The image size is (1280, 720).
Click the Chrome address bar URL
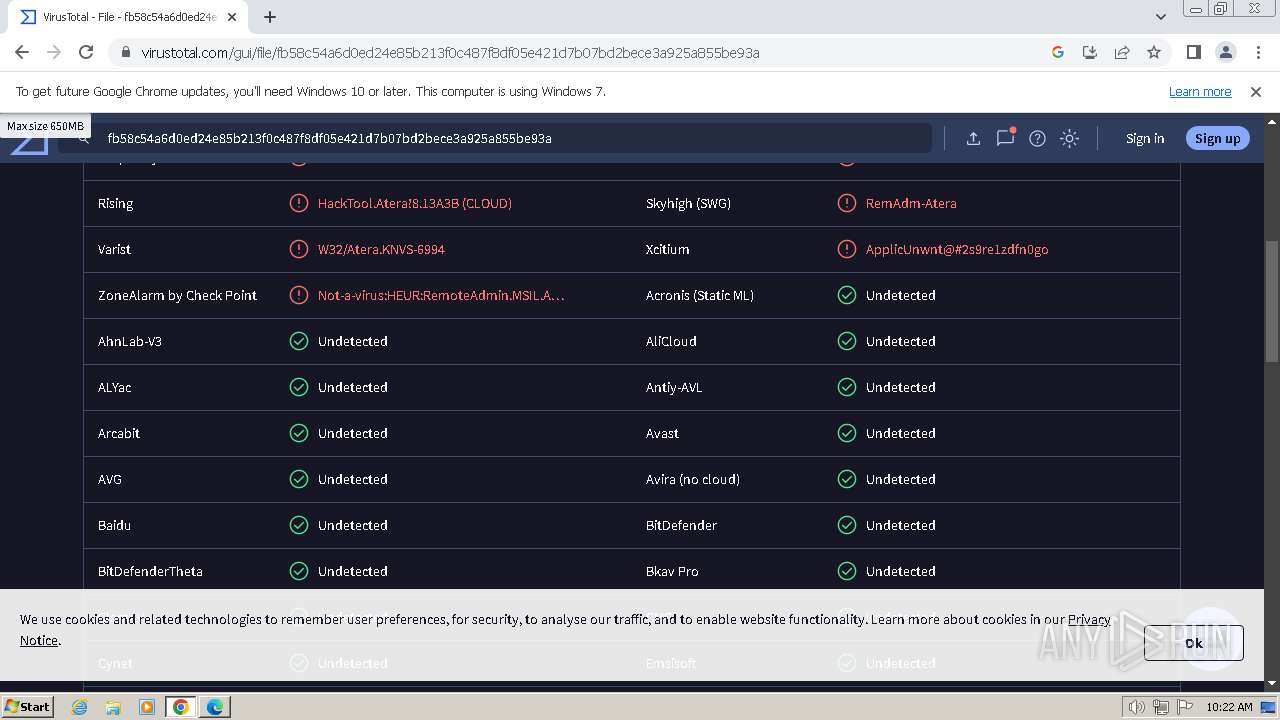pyautogui.click(x=450, y=53)
